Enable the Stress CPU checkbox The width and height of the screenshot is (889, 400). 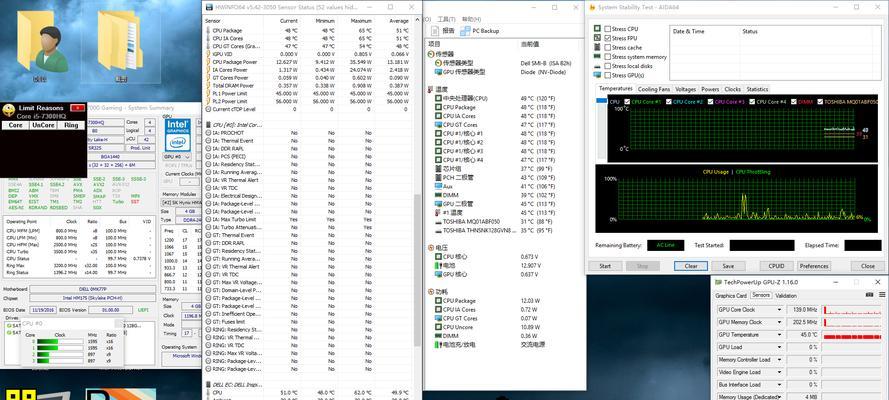(x=608, y=29)
